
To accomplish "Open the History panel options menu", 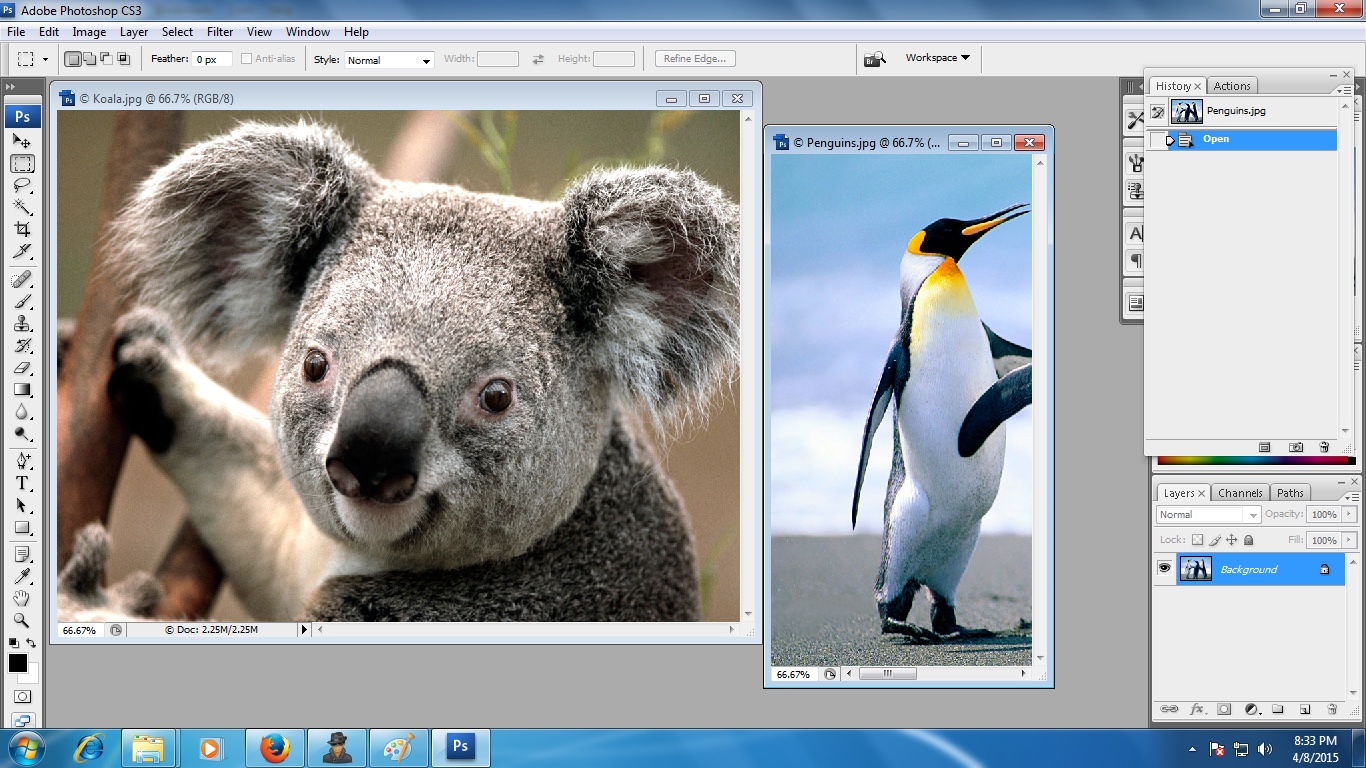I will 1346,90.
